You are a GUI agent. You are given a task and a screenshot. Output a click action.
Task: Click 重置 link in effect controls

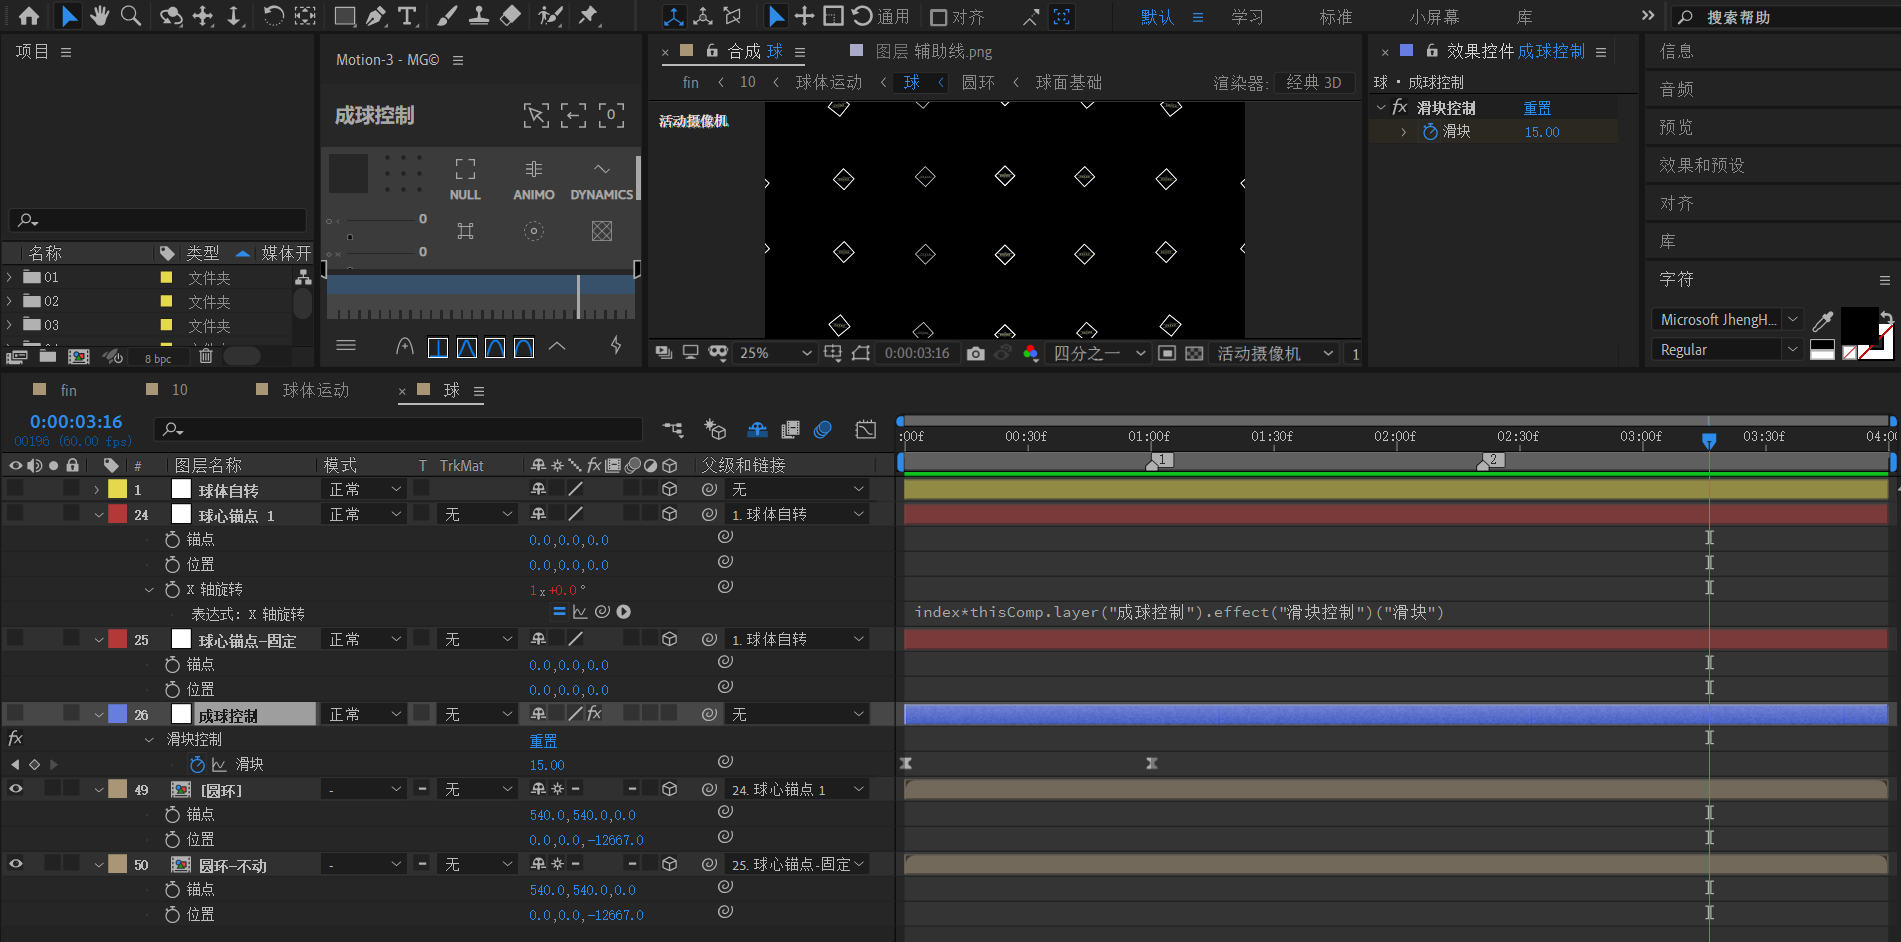(1537, 108)
